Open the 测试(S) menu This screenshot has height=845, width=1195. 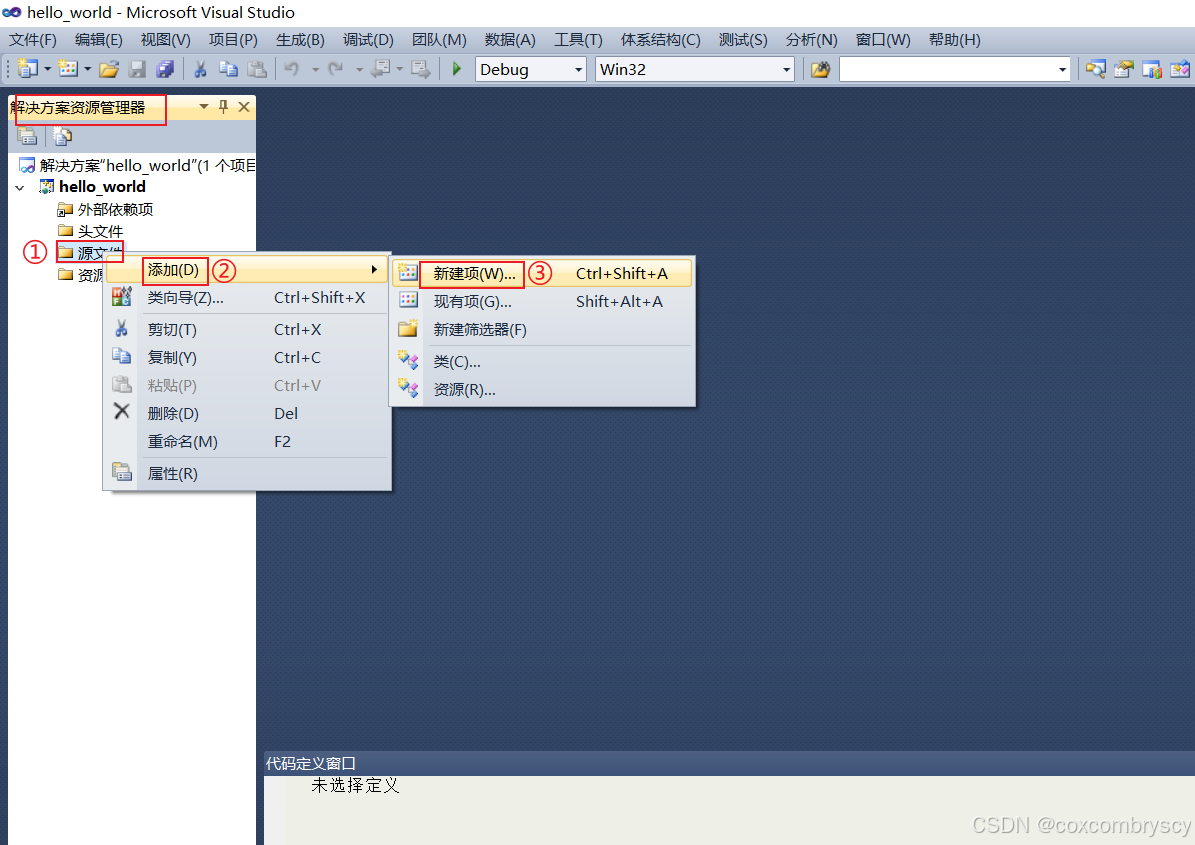coord(743,40)
